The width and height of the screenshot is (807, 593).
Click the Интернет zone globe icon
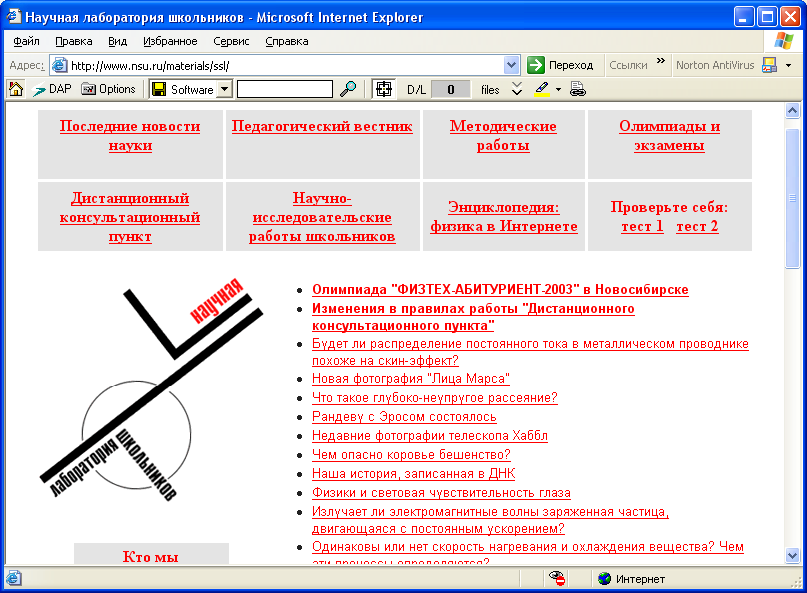click(x=604, y=579)
